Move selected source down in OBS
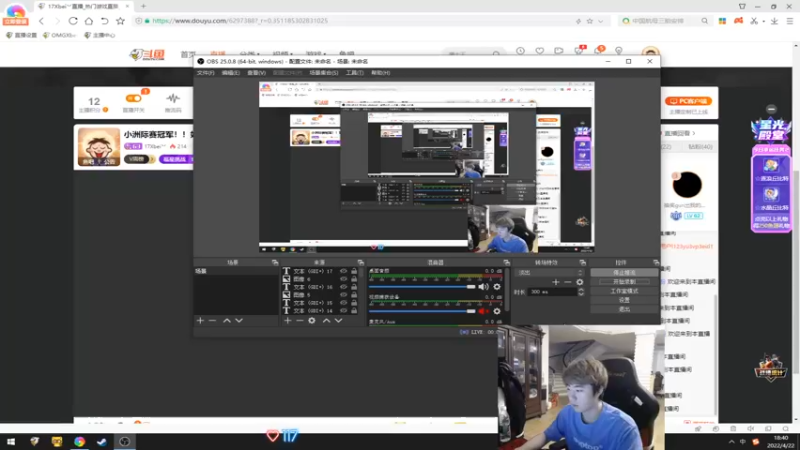Image resolution: width=800 pixels, height=450 pixels. (338, 320)
